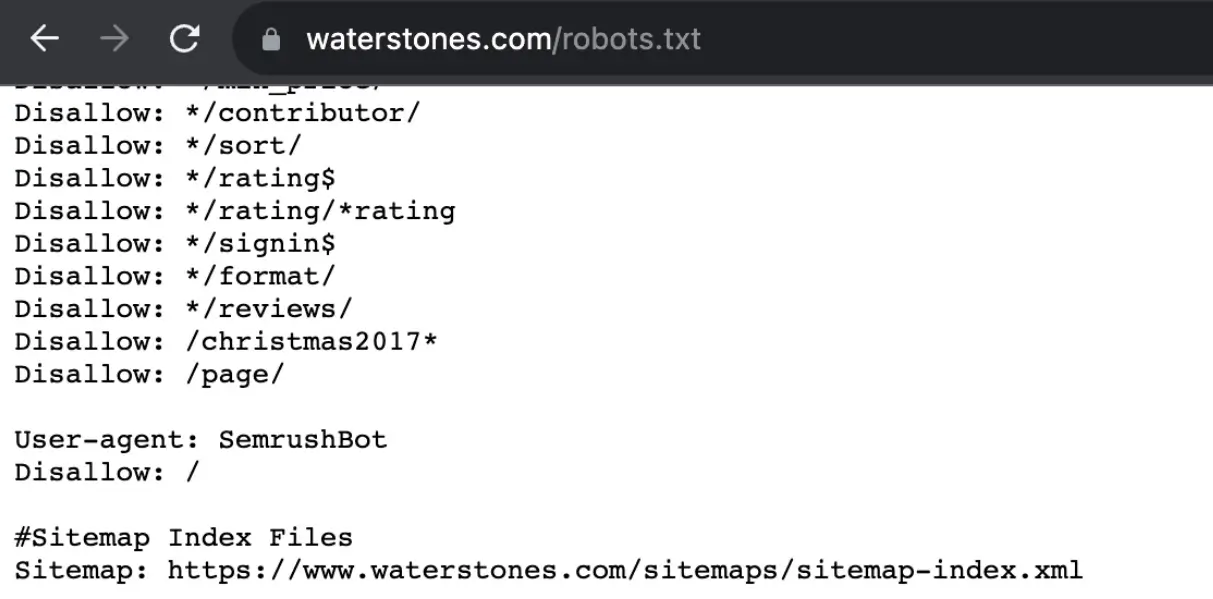Select the robots.txt portion of the URL
Viewport: 1213px width, 599px height.
pos(632,38)
